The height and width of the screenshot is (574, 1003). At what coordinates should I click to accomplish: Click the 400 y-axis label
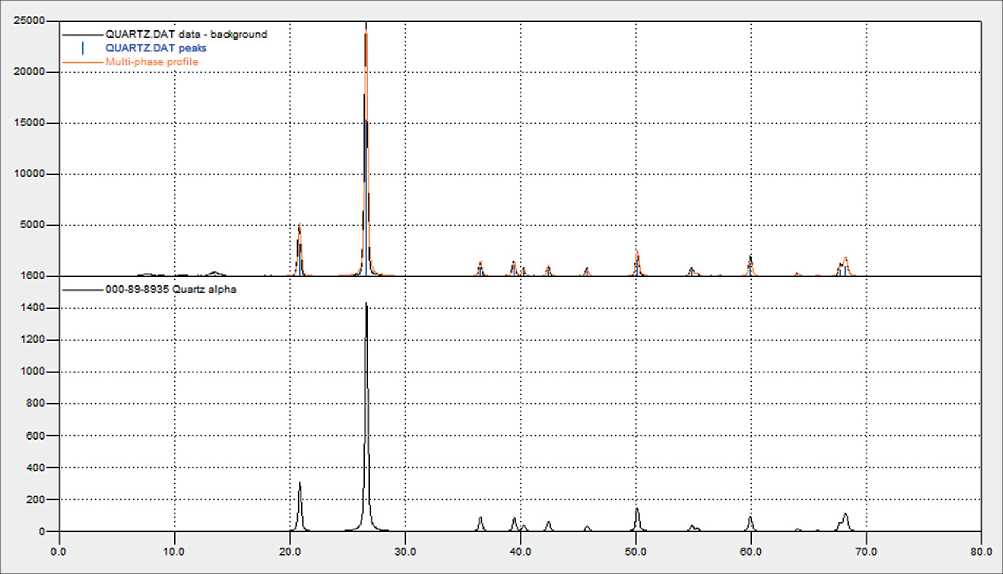pos(35,468)
